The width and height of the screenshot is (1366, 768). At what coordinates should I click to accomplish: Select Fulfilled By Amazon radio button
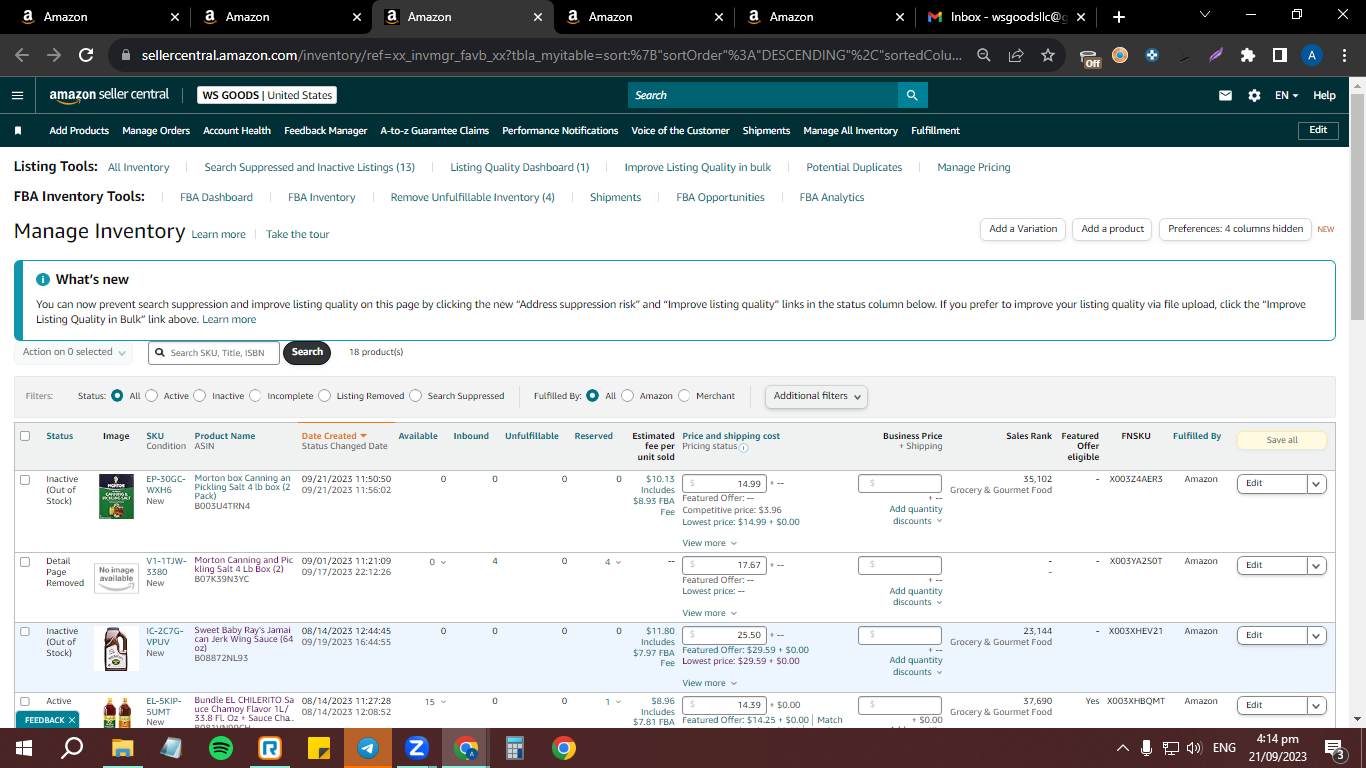pyautogui.click(x=628, y=396)
